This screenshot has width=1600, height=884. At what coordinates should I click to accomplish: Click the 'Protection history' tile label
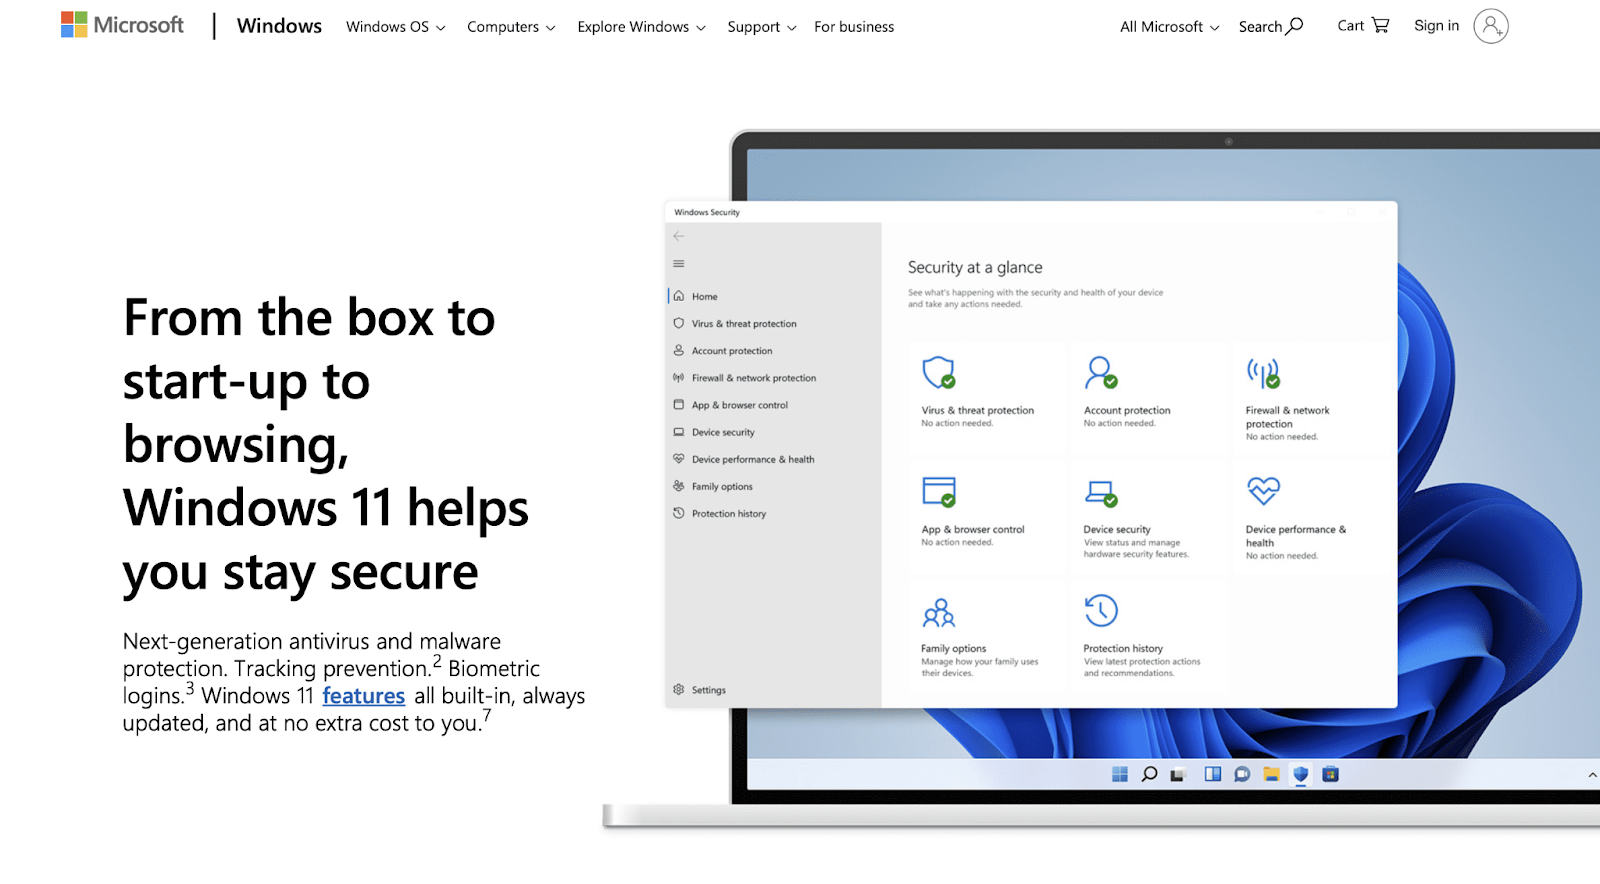pos(1123,649)
